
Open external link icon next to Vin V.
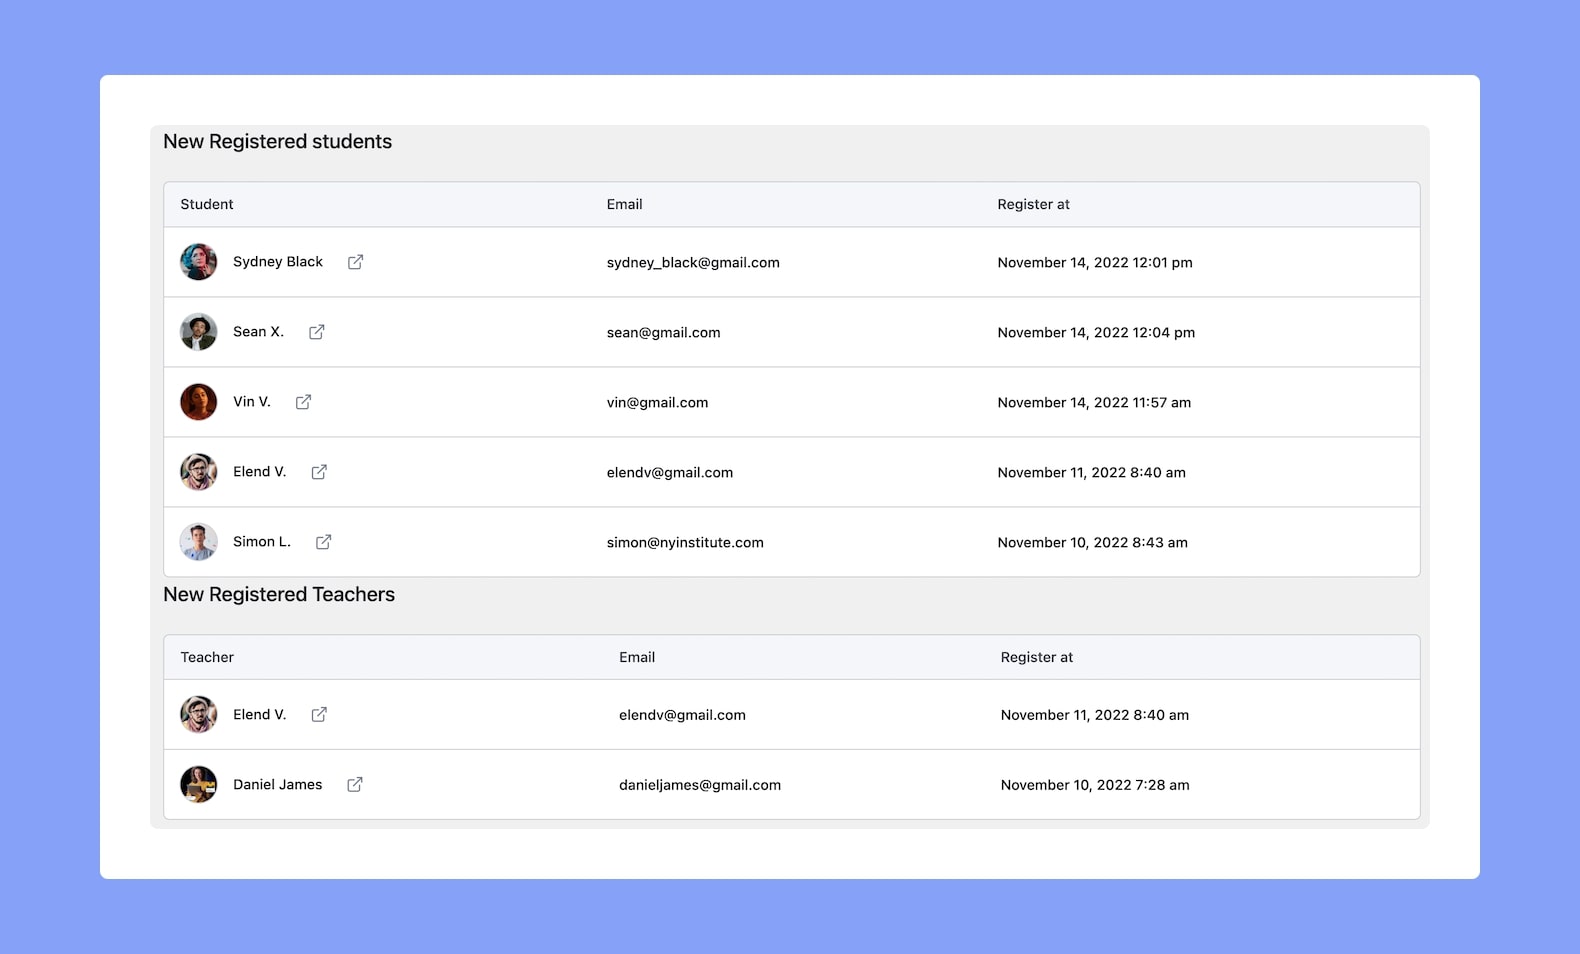tap(303, 402)
